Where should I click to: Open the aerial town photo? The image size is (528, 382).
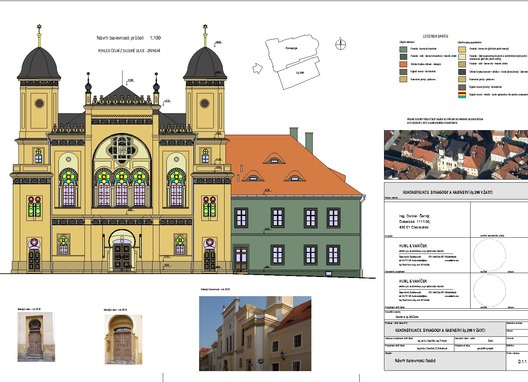456,155
